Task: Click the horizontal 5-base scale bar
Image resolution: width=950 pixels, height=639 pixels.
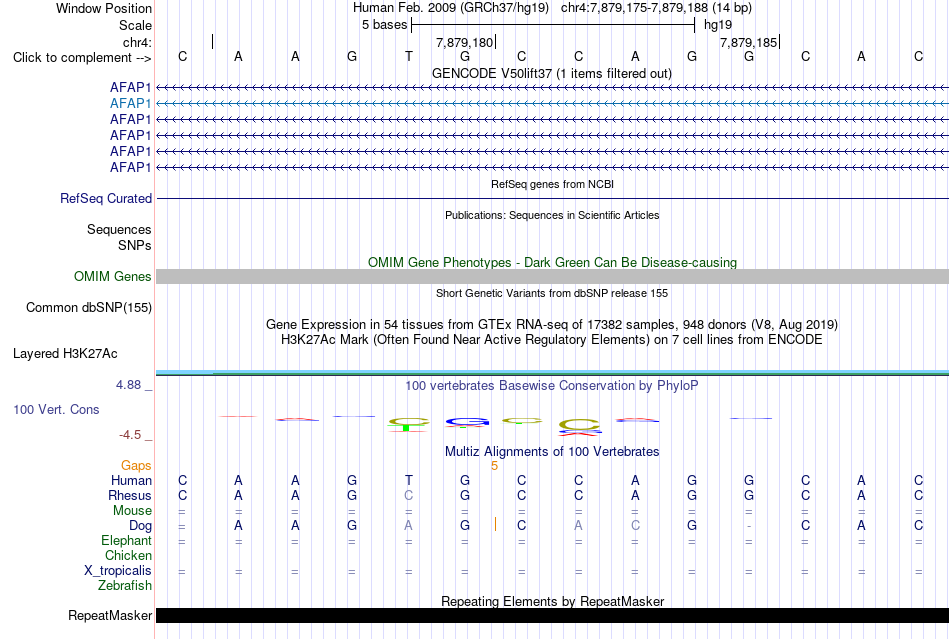Action: click(553, 25)
